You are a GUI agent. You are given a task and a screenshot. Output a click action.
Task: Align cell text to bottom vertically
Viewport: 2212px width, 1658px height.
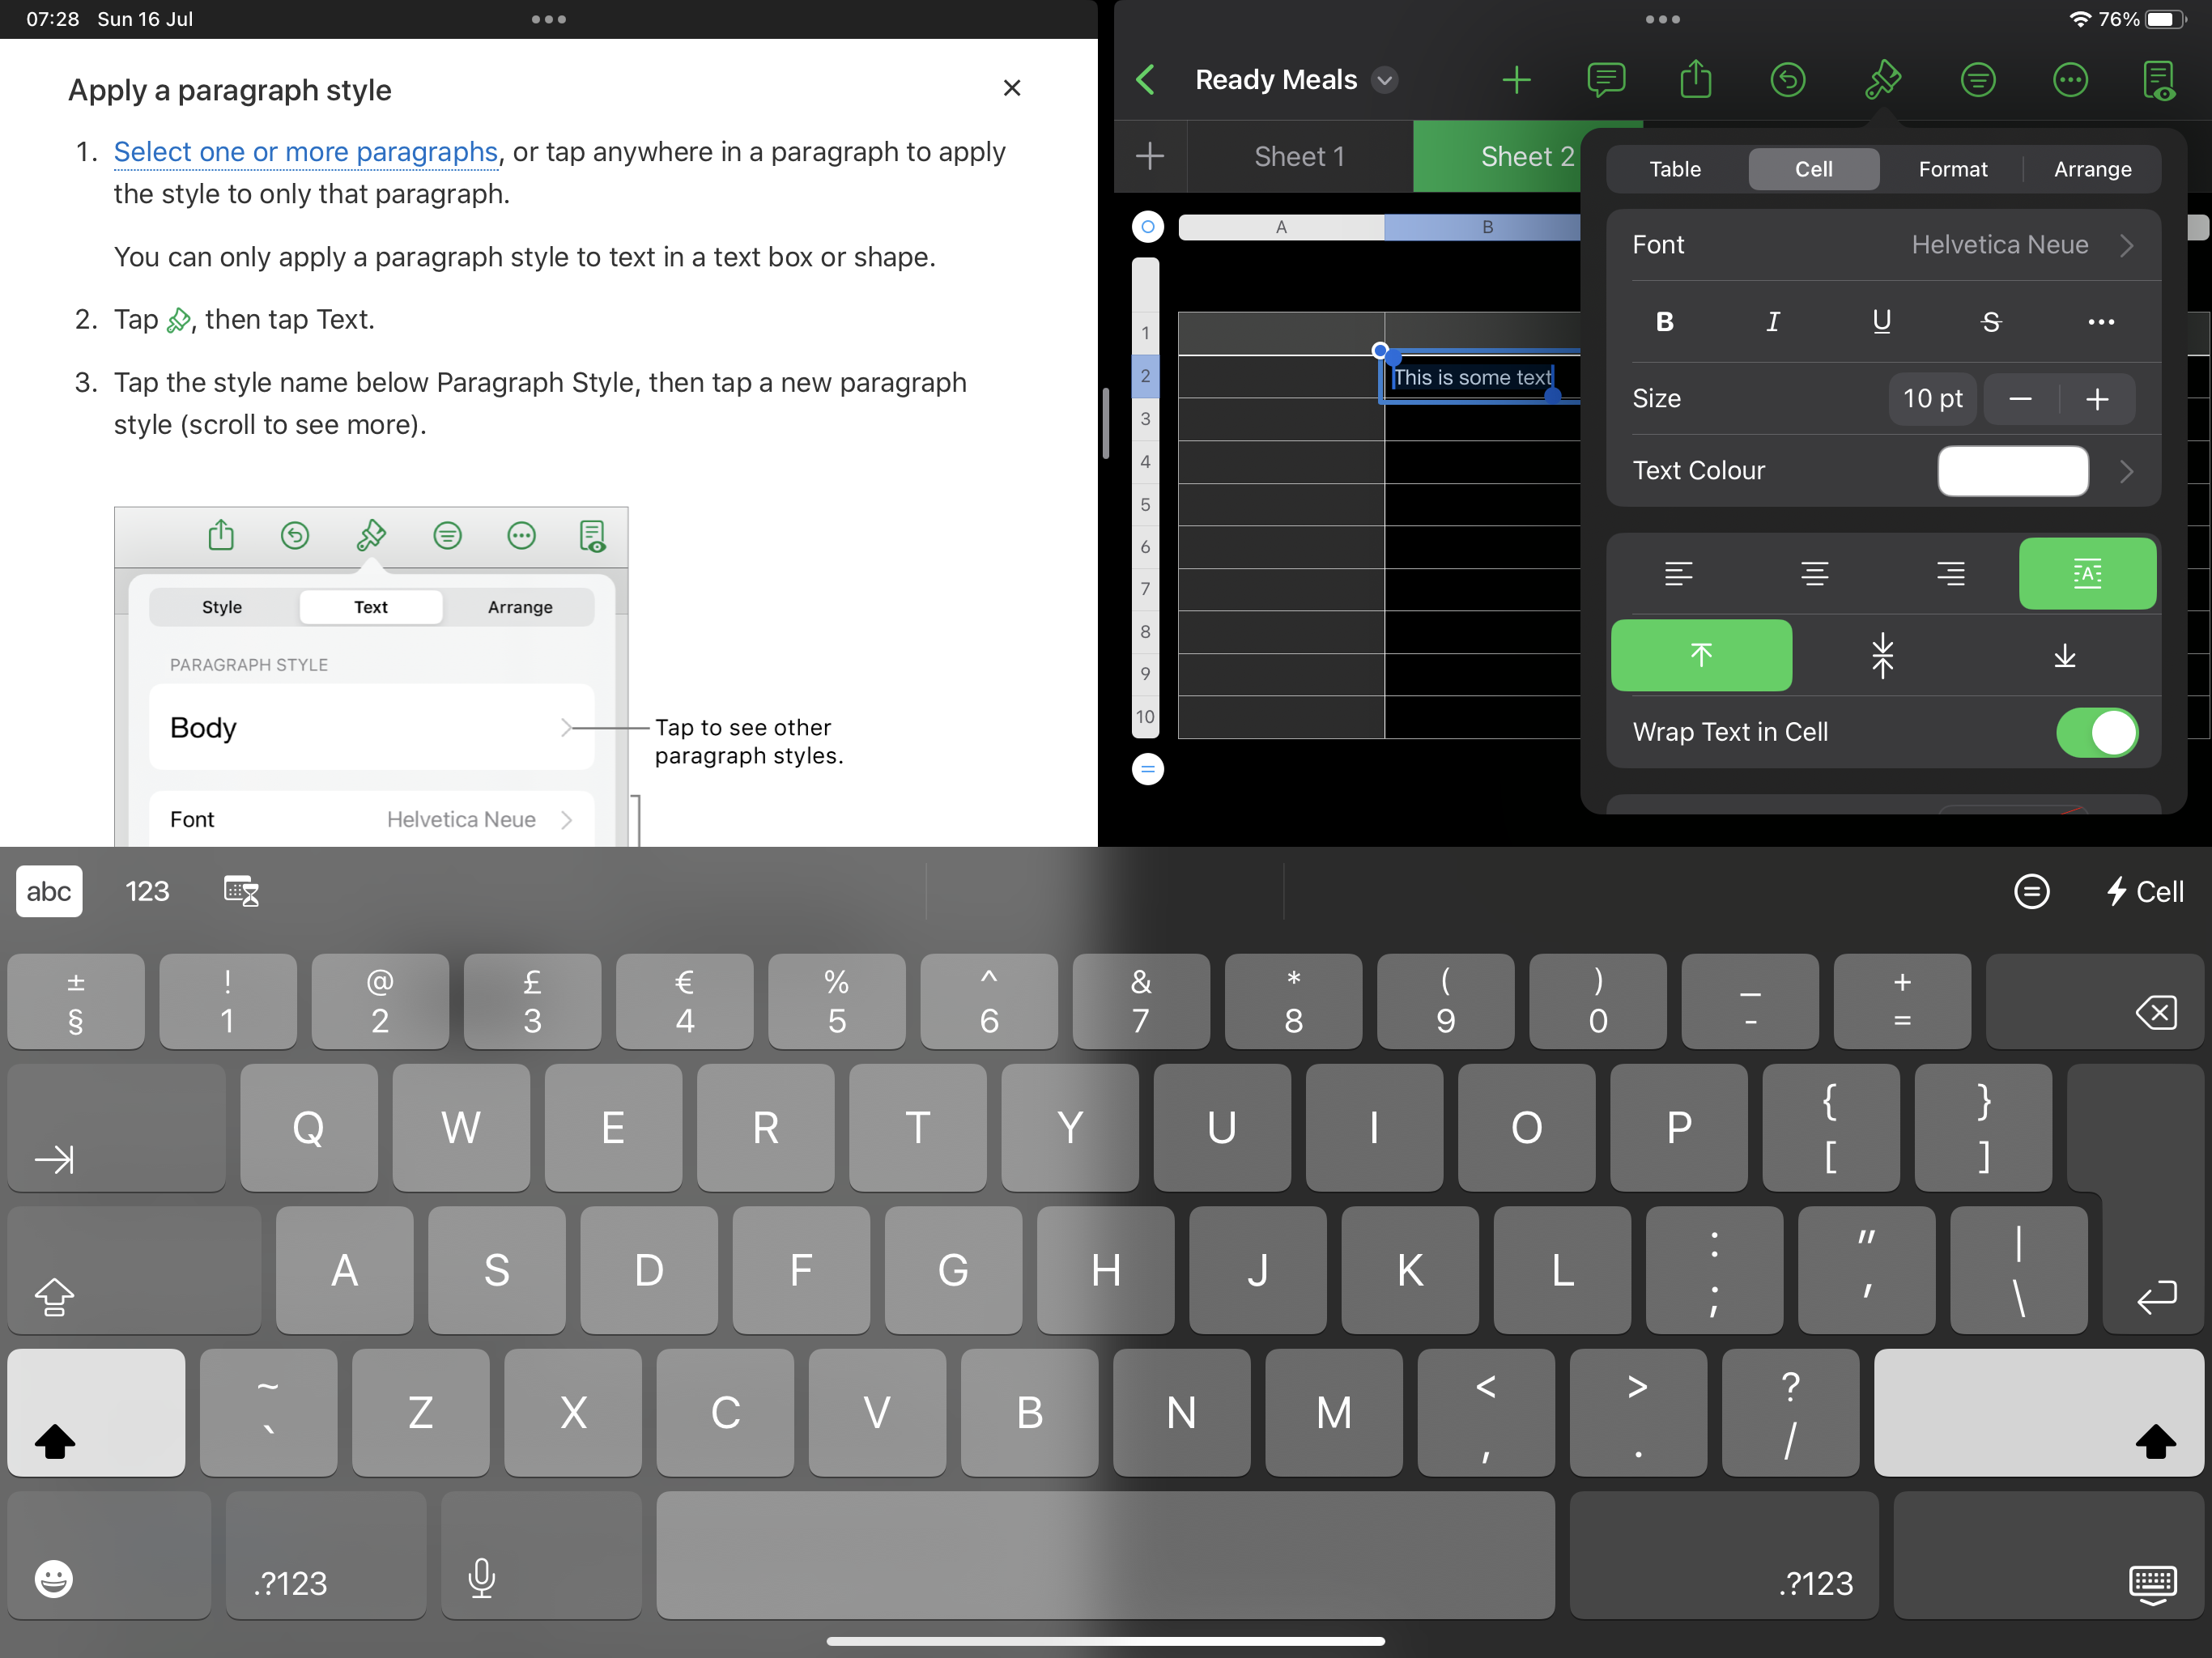click(x=2064, y=656)
